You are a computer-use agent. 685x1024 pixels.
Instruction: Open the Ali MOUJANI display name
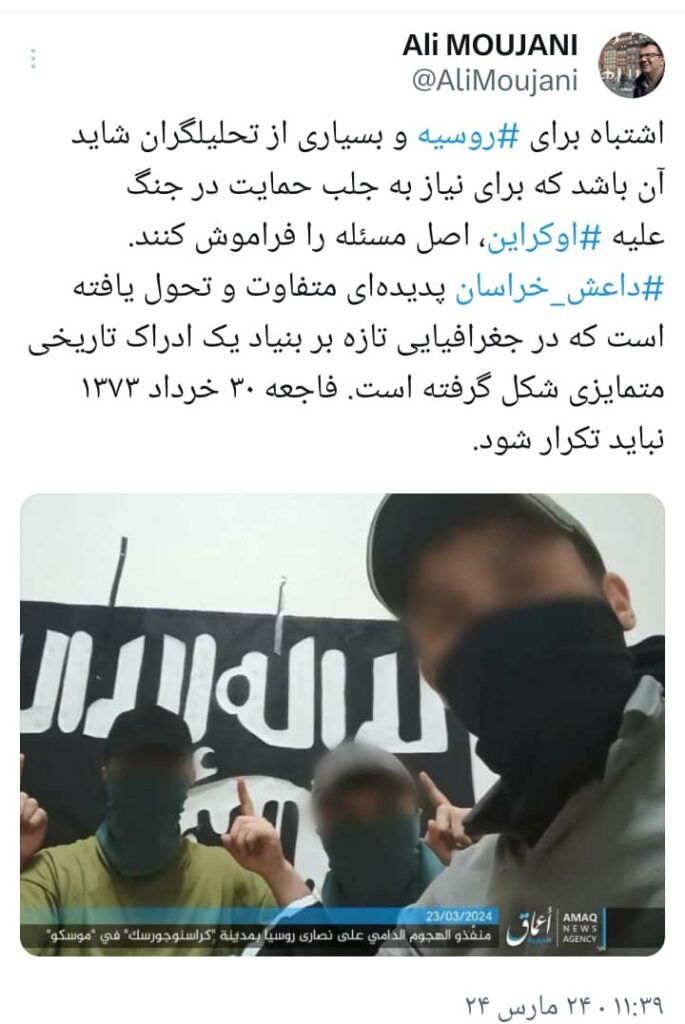(490, 45)
